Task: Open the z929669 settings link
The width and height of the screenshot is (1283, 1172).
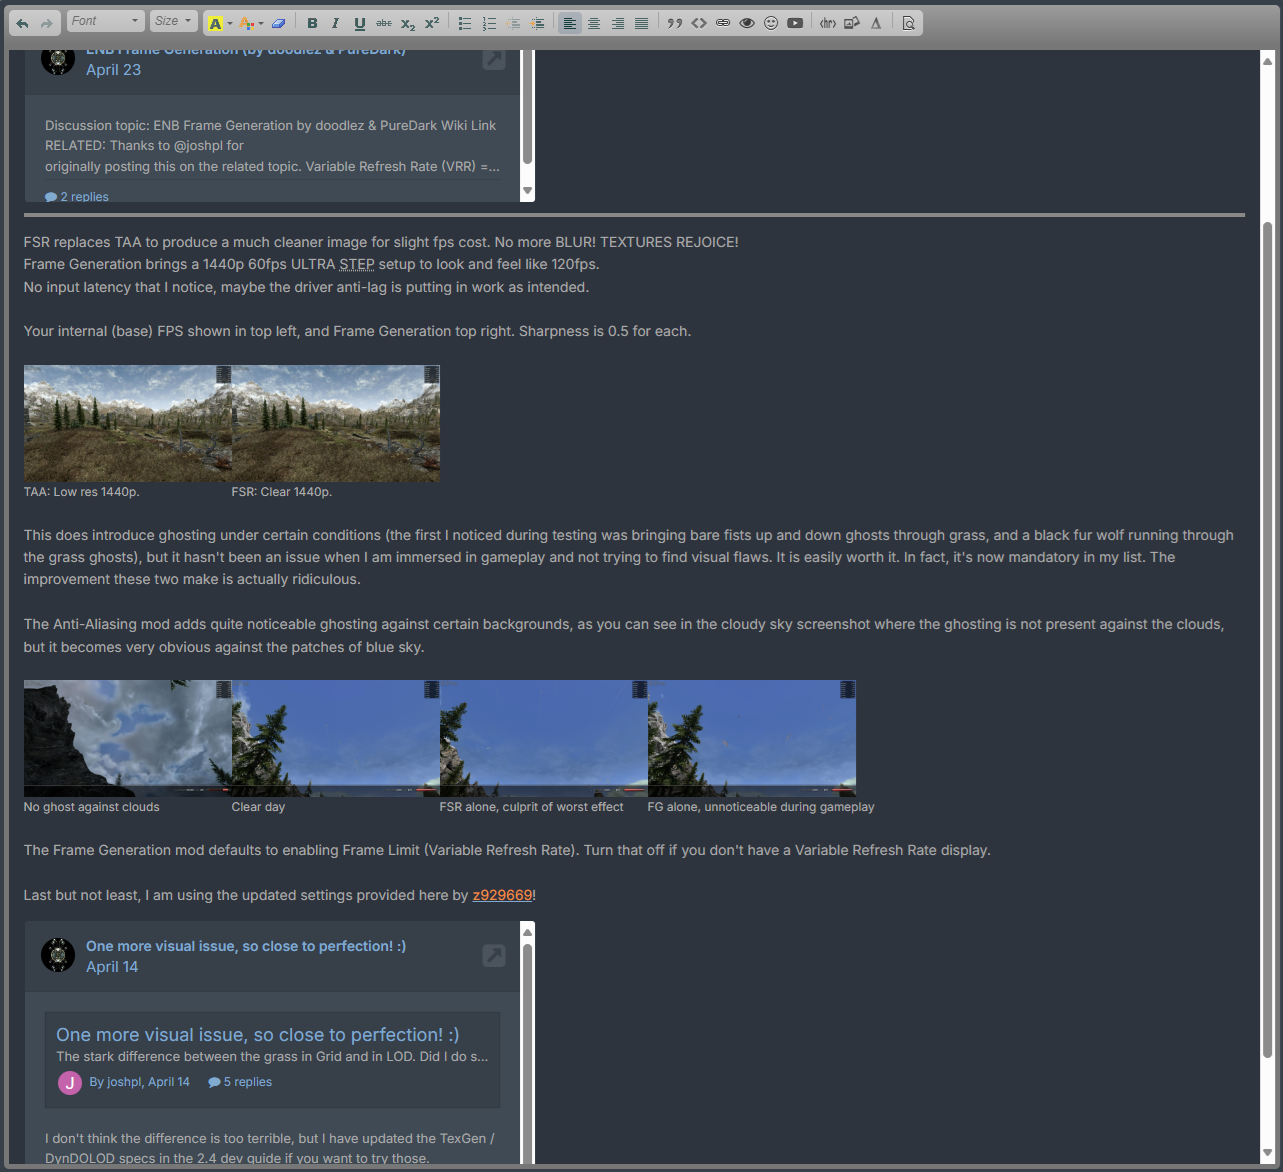Action: (502, 895)
